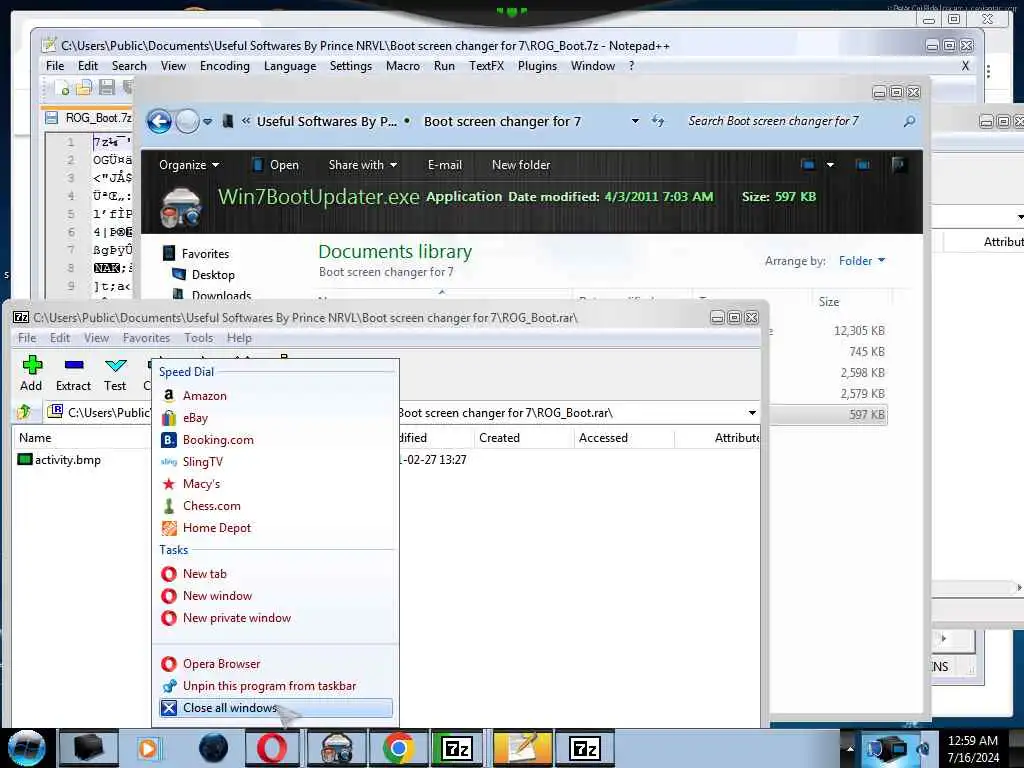Viewport: 1024px width, 768px height.
Task: Click E-mail in Explorer command bar
Action: pos(445,165)
